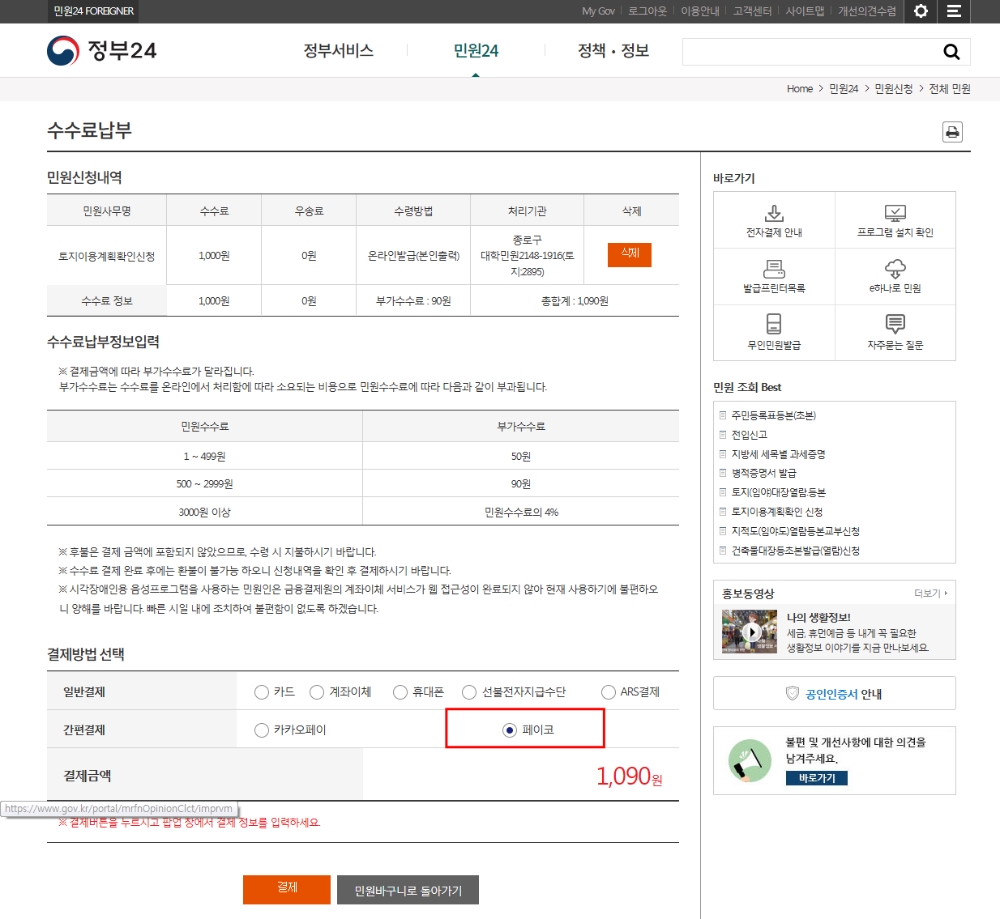Click the search magnifier icon
This screenshot has height=919, width=1000.
[x=951, y=52]
